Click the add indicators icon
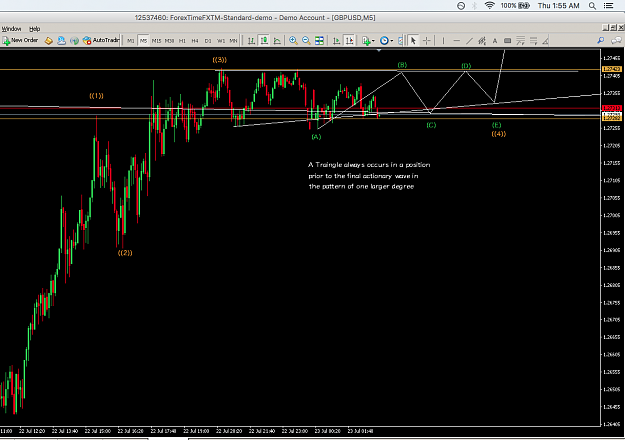This screenshot has height=440, width=625. [x=366, y=41]
